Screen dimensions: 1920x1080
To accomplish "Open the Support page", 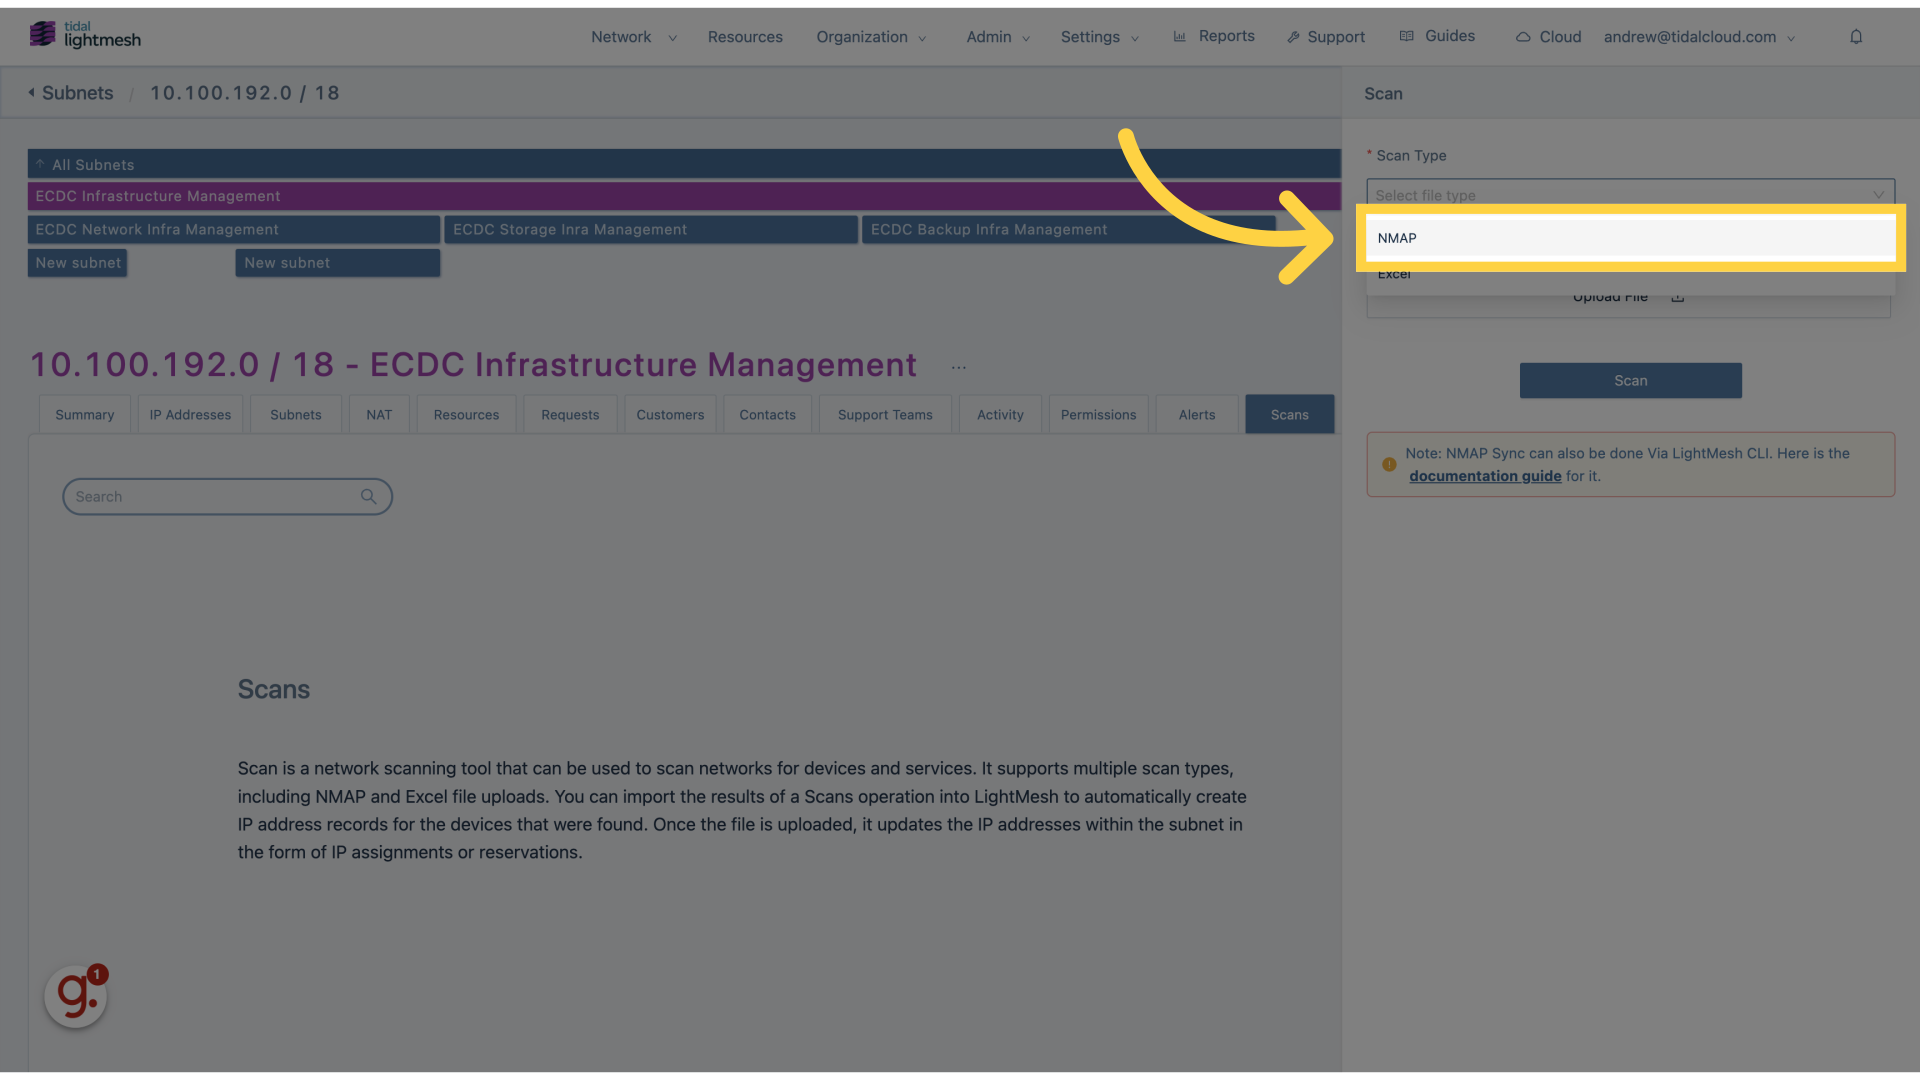I will pyautogui.click(x=1325, y=37).
